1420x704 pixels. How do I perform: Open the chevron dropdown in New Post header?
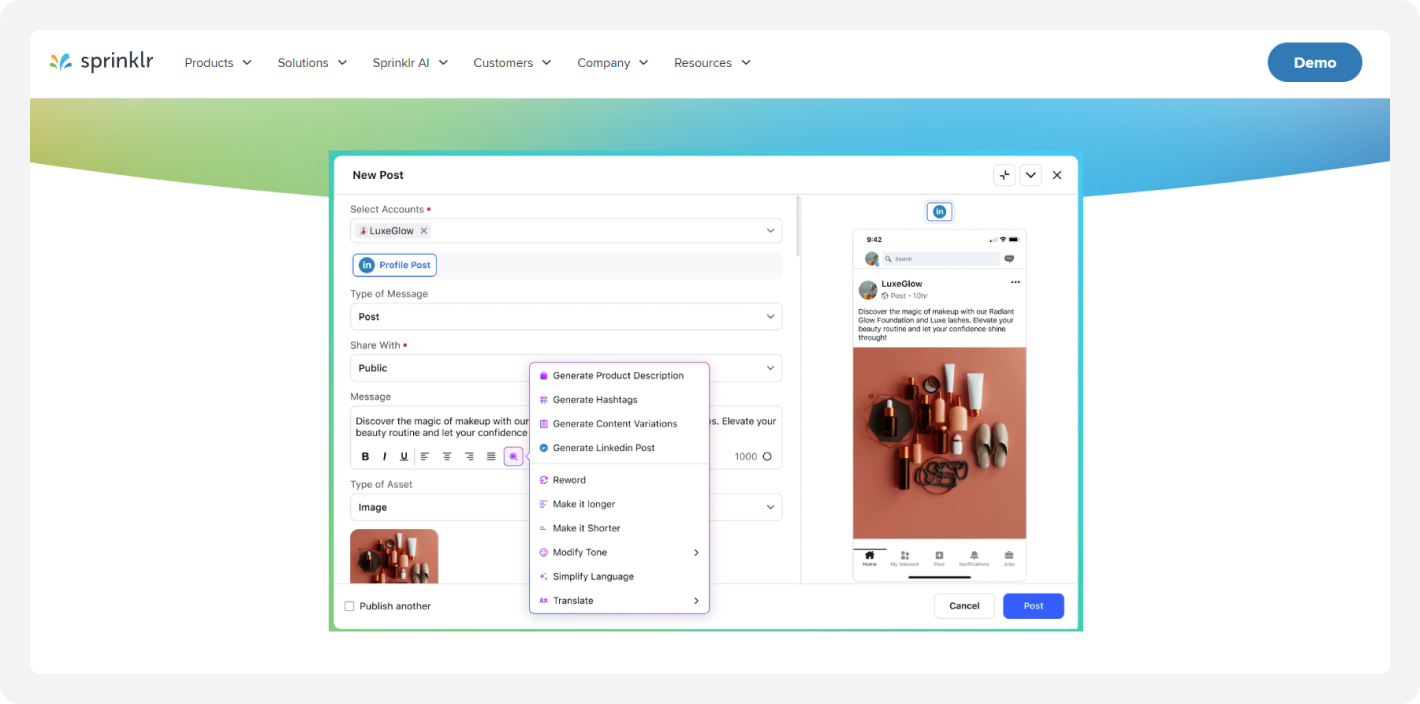[x=1031, y=175]
